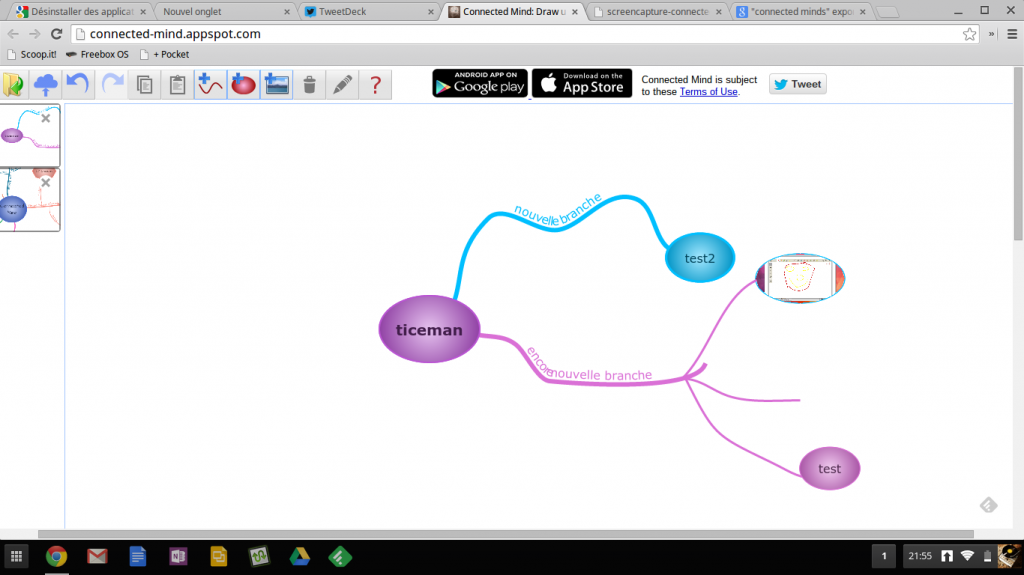Undo the last action
1024x575 pixels.
pos(78,85)
